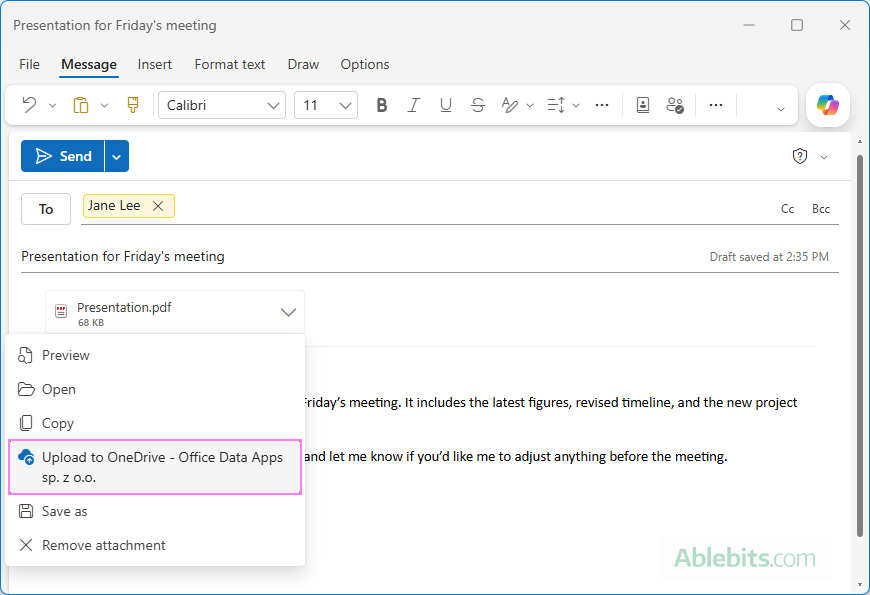Click the scroll down arrow
Screen dimensions: 870x595
(x=860, y=586)
